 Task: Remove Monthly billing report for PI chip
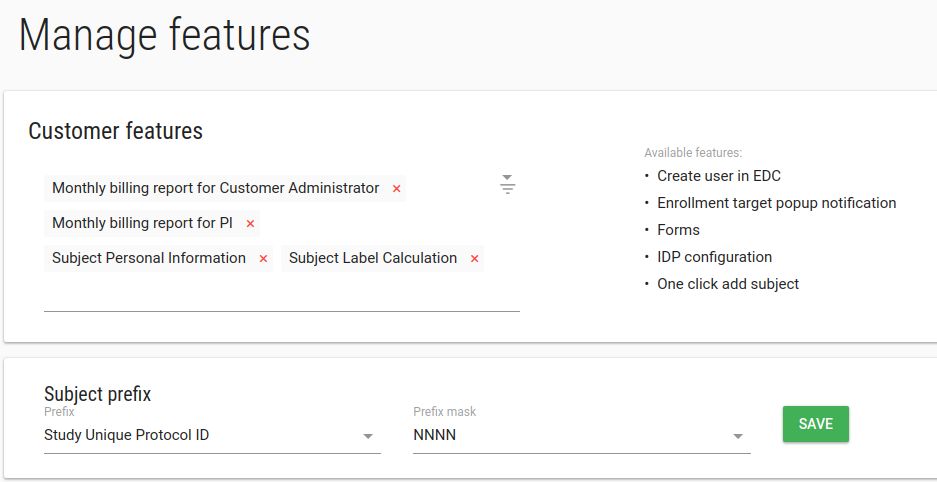click(250, 223)
